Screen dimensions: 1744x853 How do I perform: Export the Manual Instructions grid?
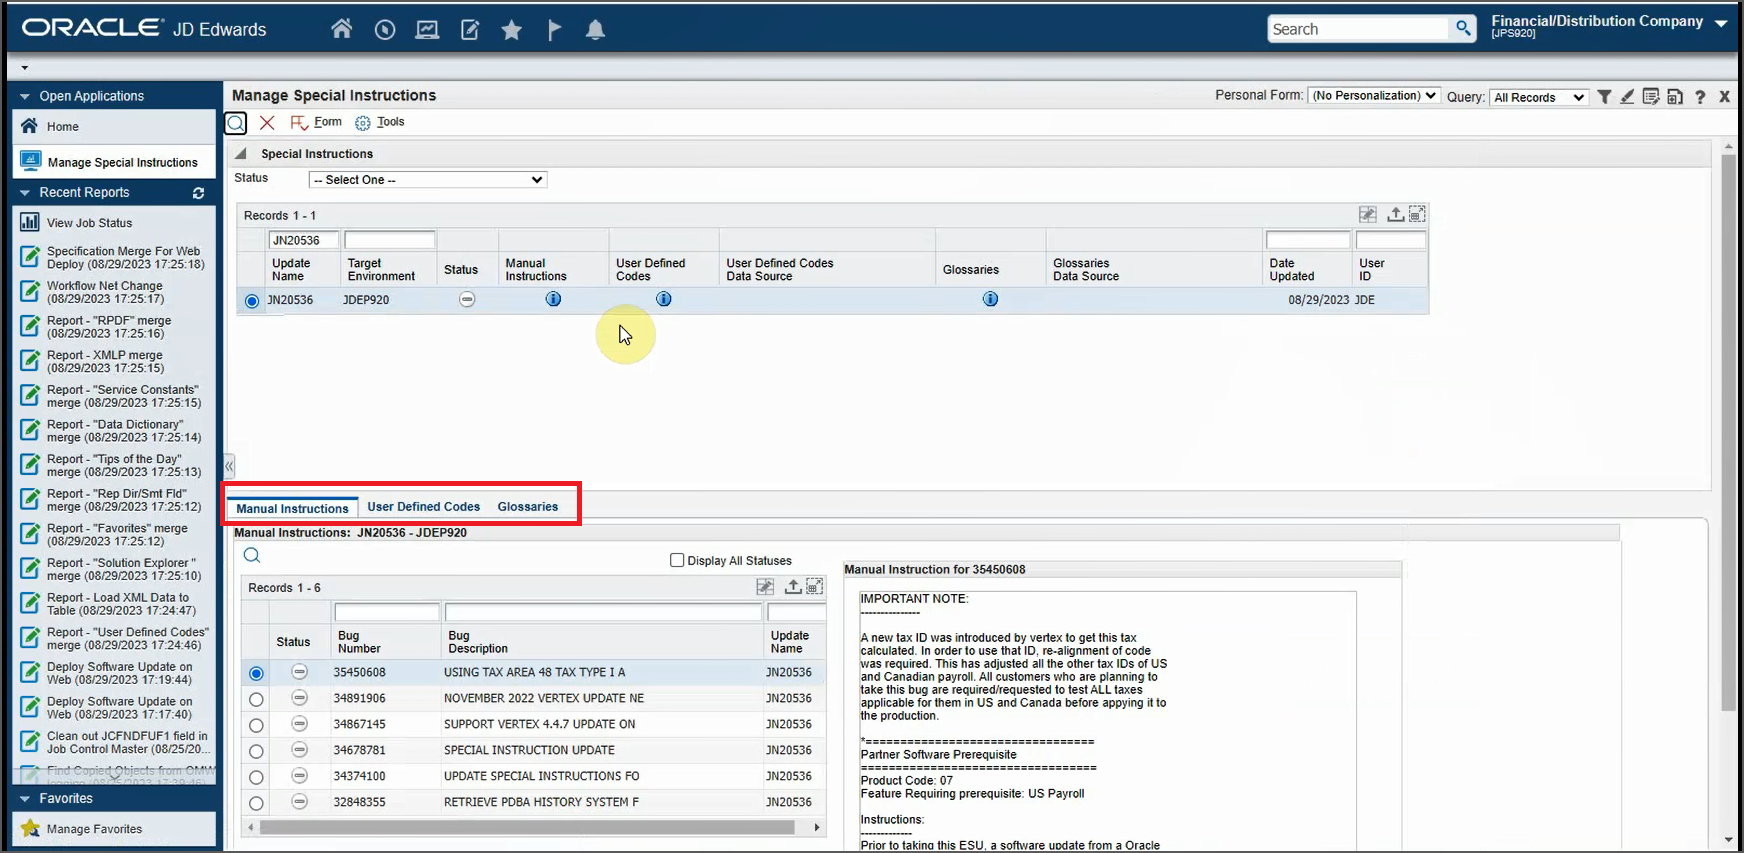pos(793,587)
